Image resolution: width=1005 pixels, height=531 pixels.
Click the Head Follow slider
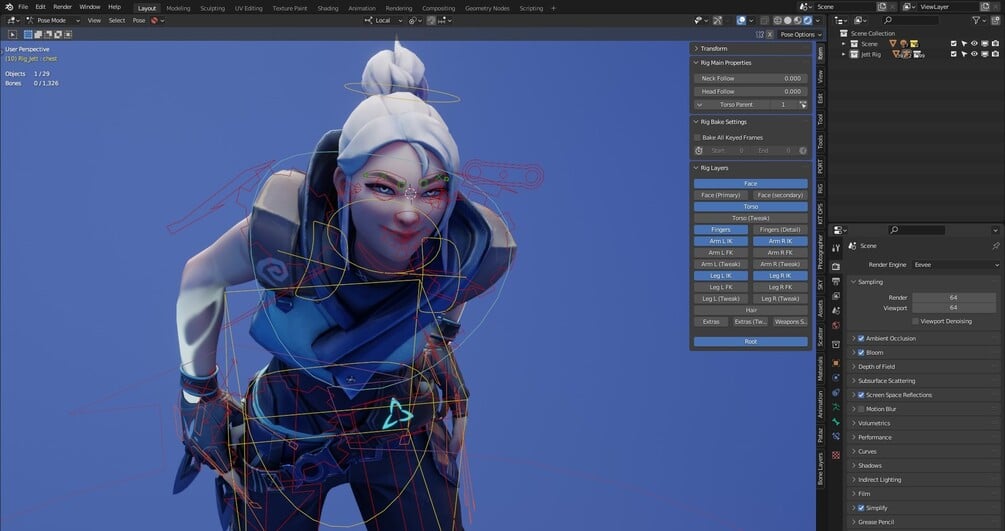tap(751, 92)
